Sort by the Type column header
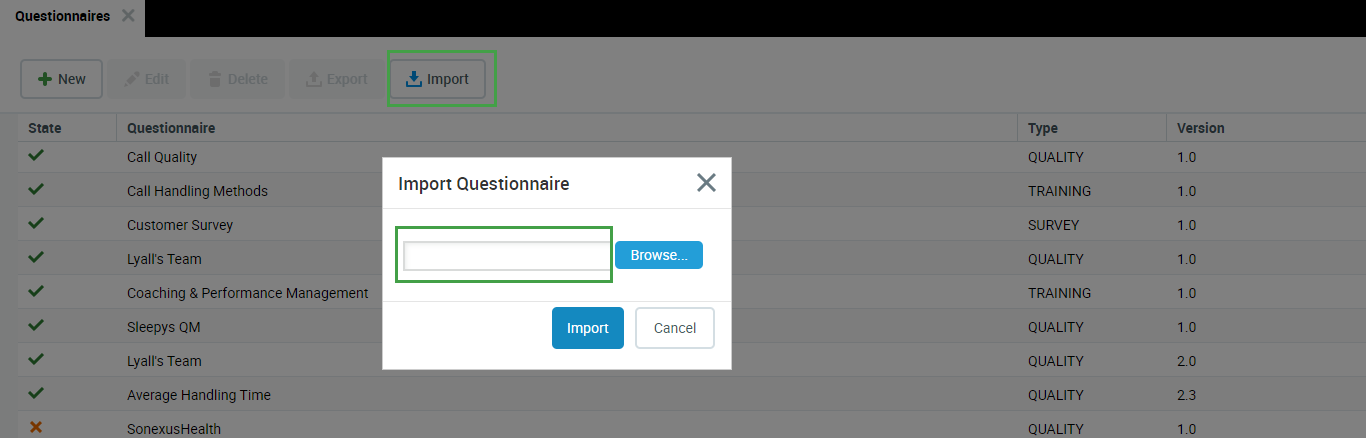The width and height of the screenshot is (1366, 438). tap(1043, 128)
